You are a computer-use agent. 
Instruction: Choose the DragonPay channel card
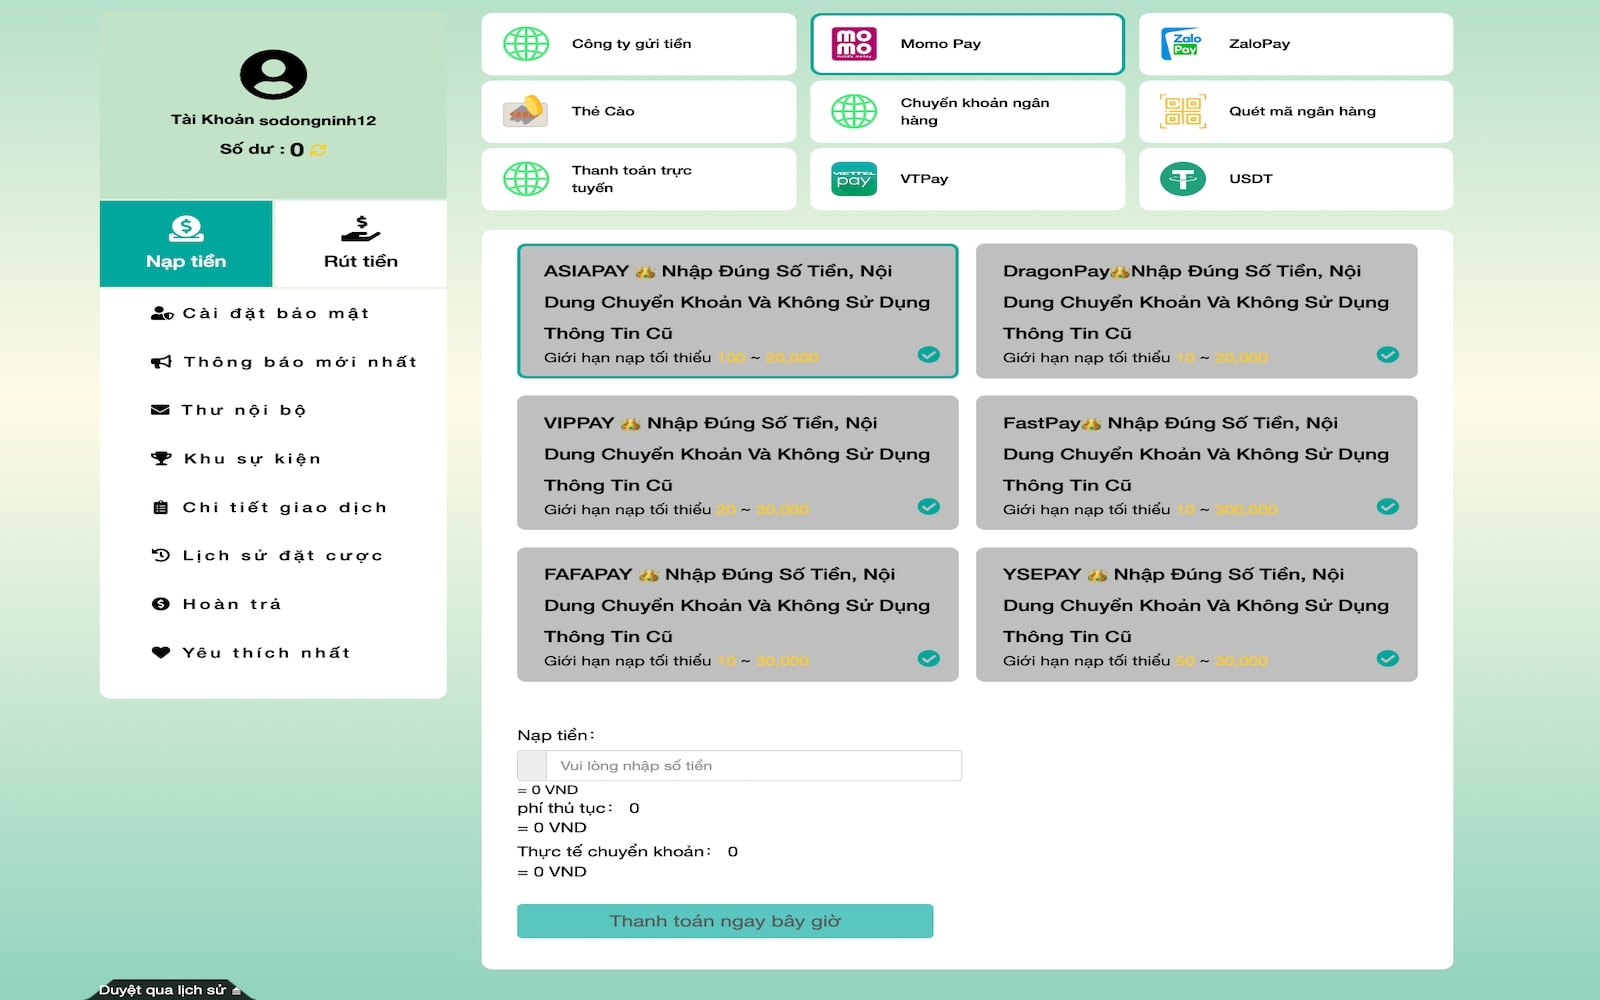(1197, 311)
